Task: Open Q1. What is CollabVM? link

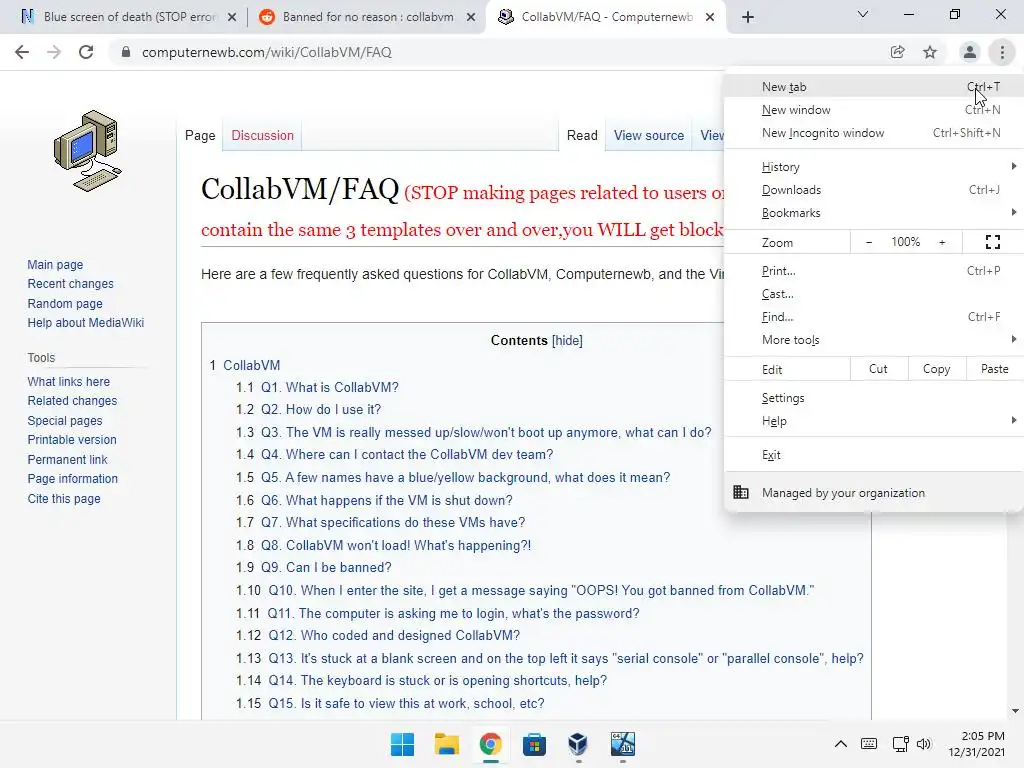Action: click(330, 387)
